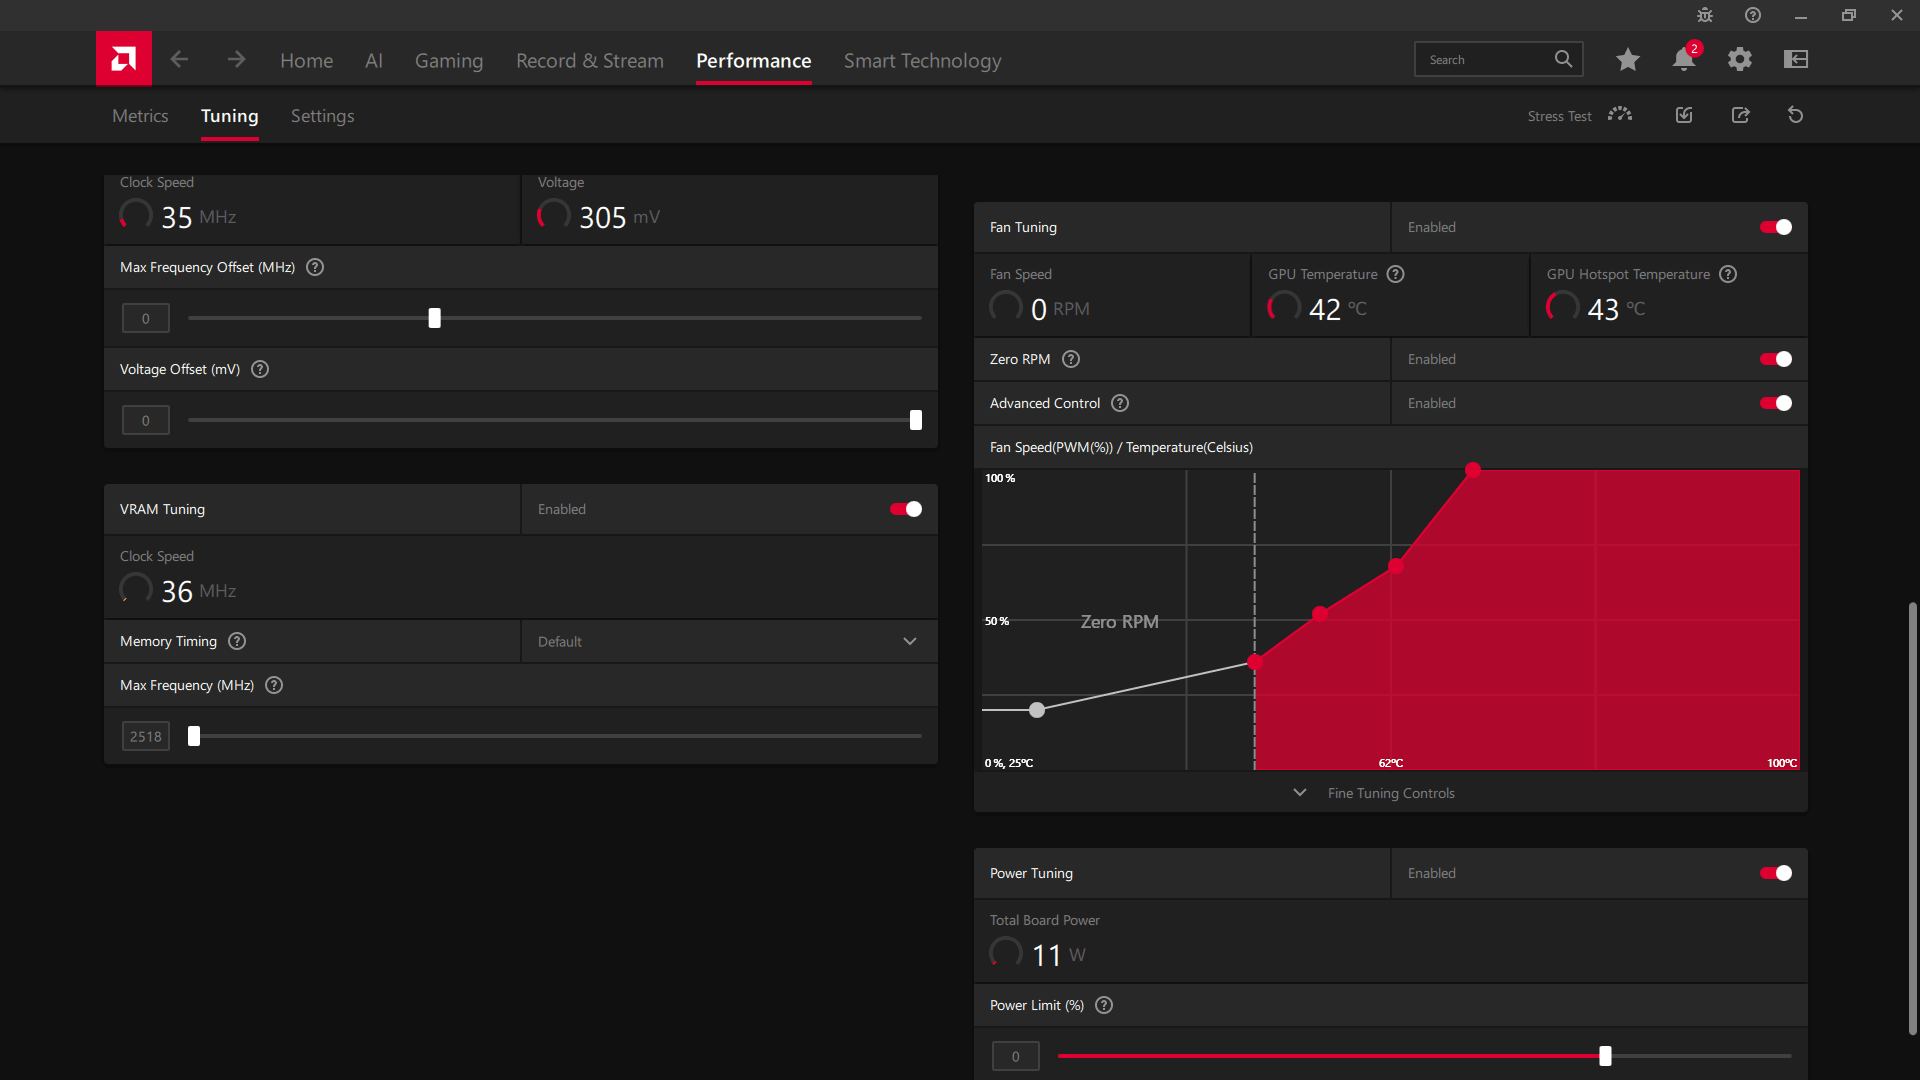Open the Max Frequency Offset help tooltip
The height and width of the screenshot is (1080, 1920).
(314, 267)
